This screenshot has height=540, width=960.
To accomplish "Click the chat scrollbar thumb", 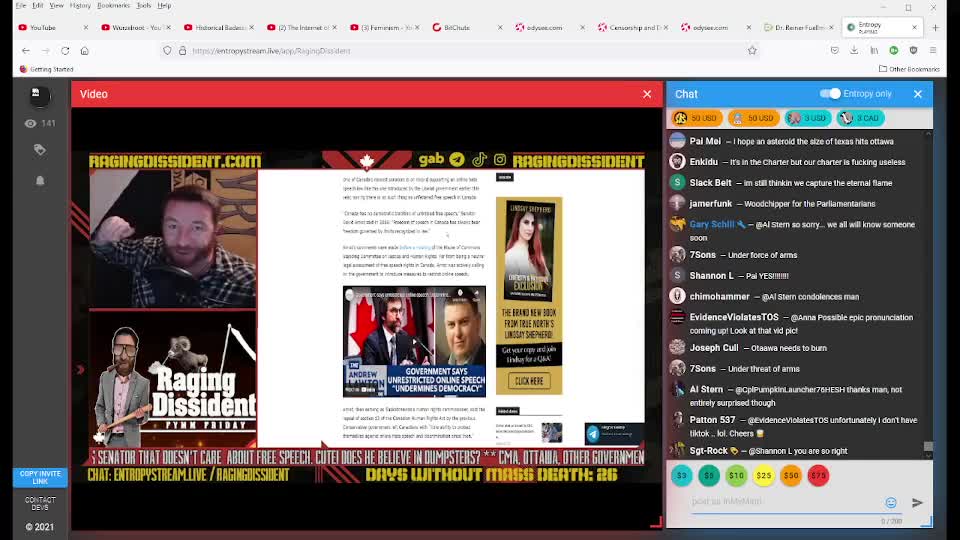I will [928, 446].
